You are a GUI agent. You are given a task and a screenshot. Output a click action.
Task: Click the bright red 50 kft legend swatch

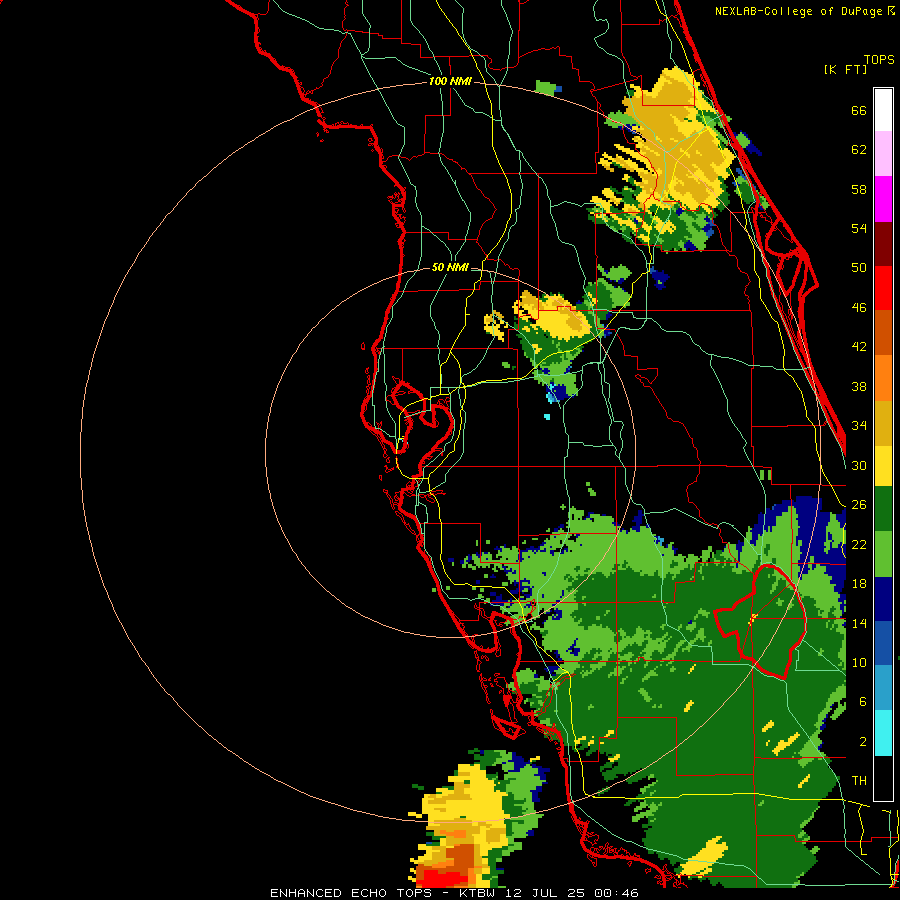point(883,288)
